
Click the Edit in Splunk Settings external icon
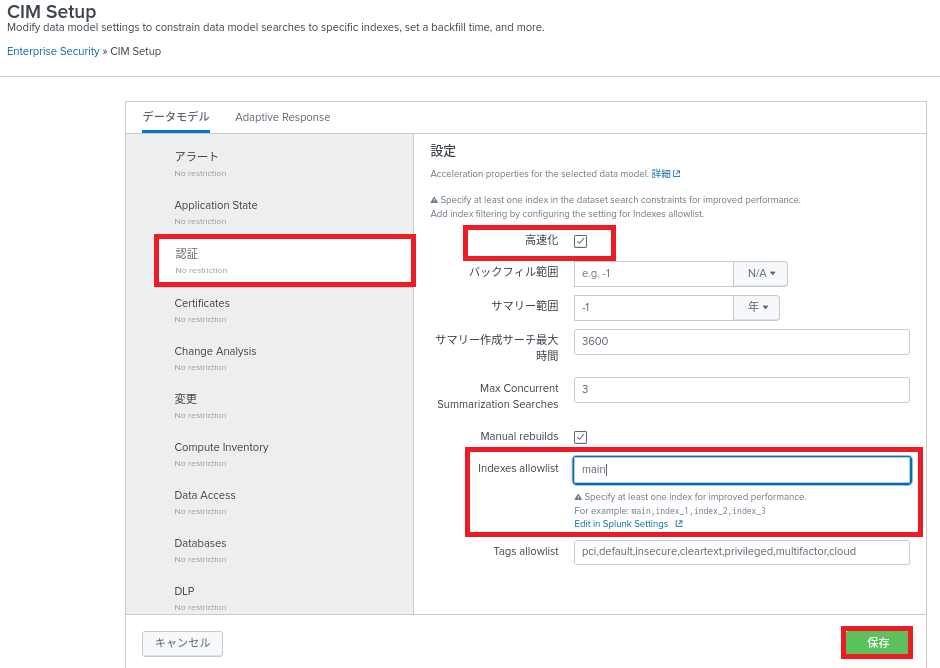(x=679, y=524)
